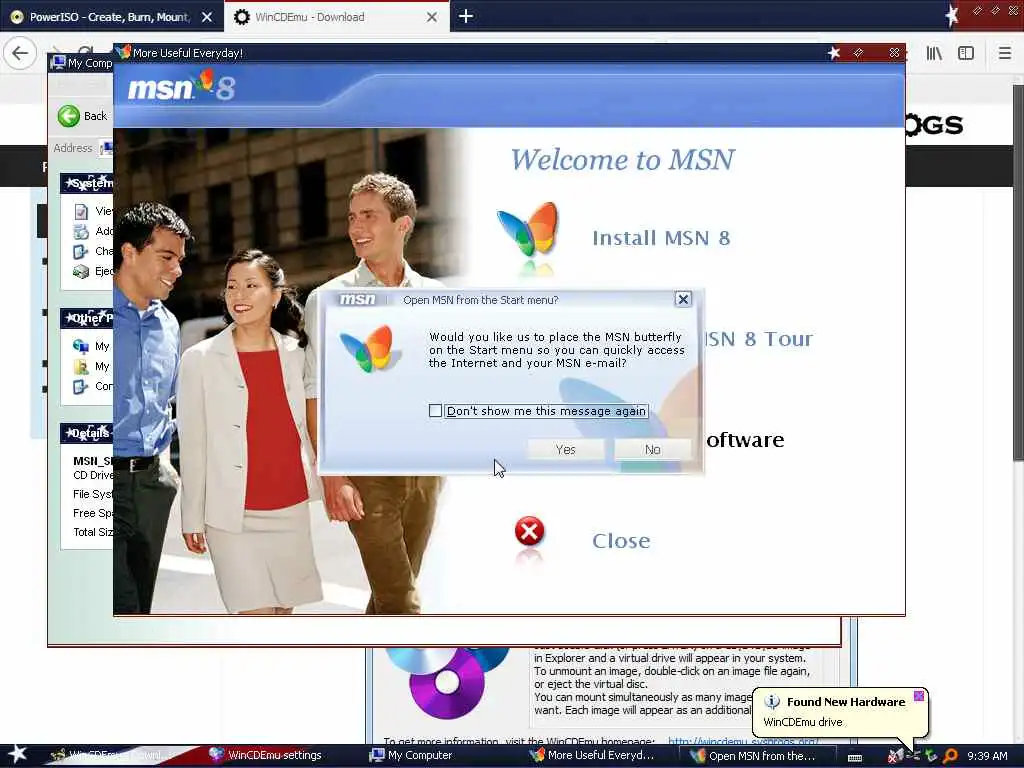Viewport: 1024px width, 768px height.
Task: Close the 'Open MSN from the Start menu?' dialog
Action: click(683, 299)
